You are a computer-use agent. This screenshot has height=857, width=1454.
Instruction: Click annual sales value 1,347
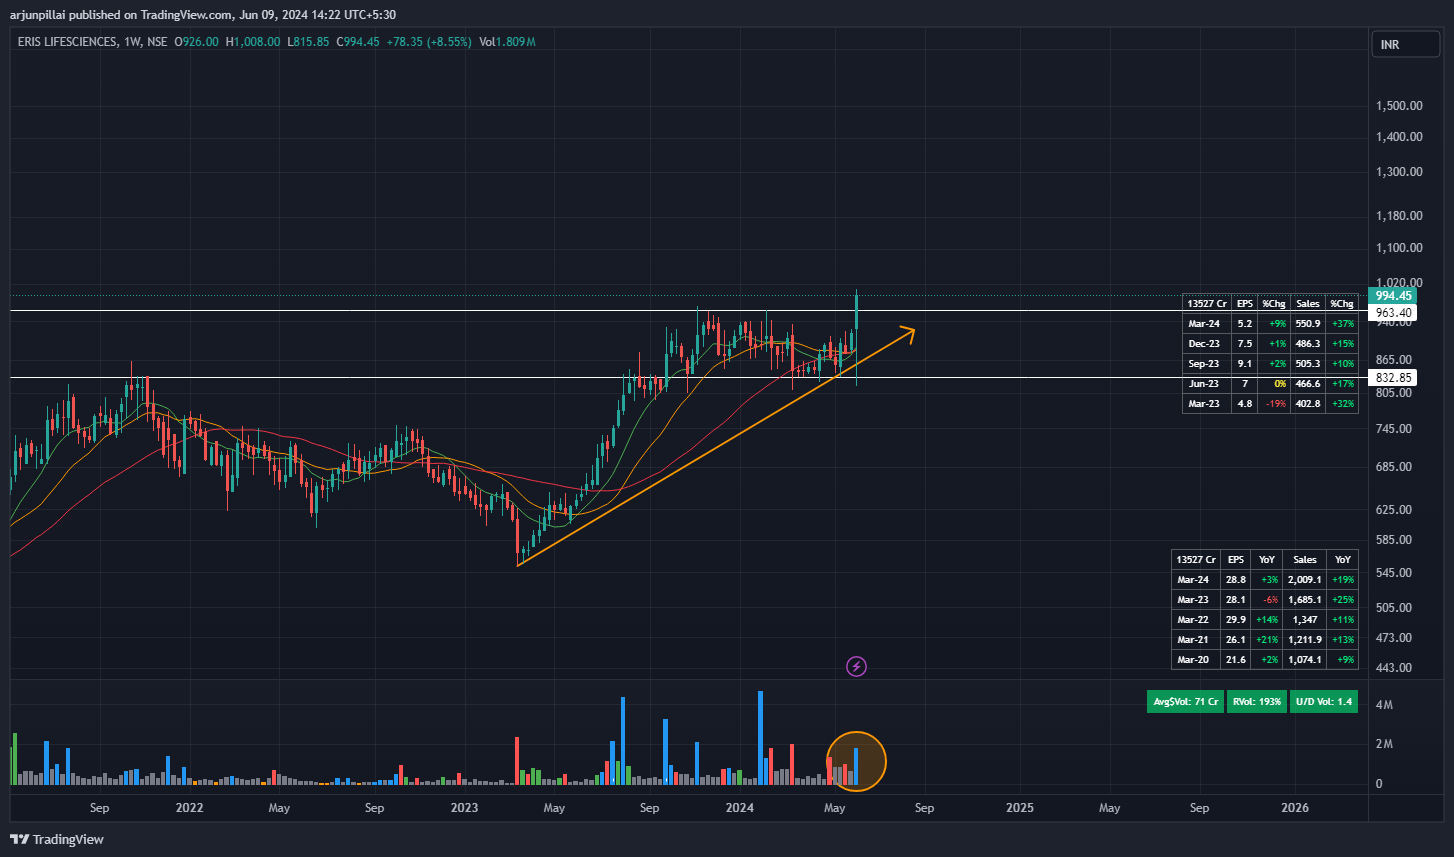pyautogui.click(x=1304, y=620)
